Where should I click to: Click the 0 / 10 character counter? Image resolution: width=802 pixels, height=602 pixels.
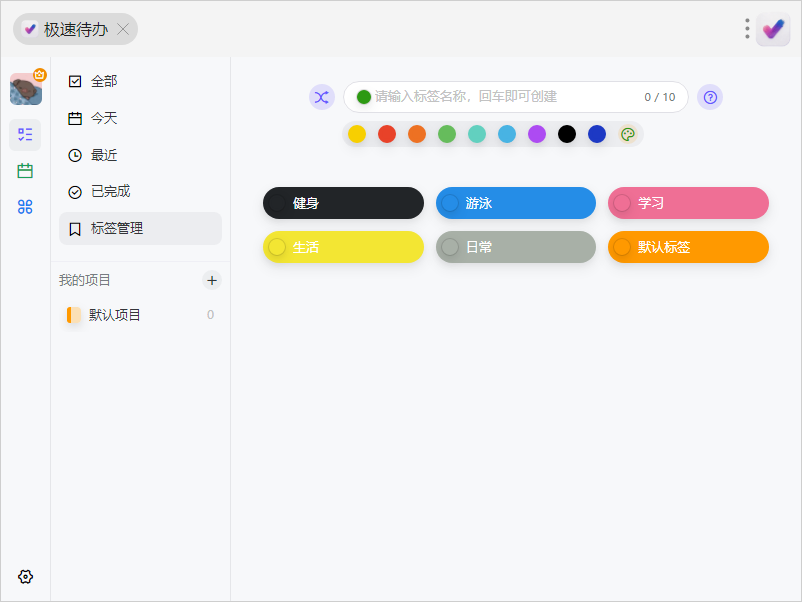pyautogui.click(x=660, y=97)
